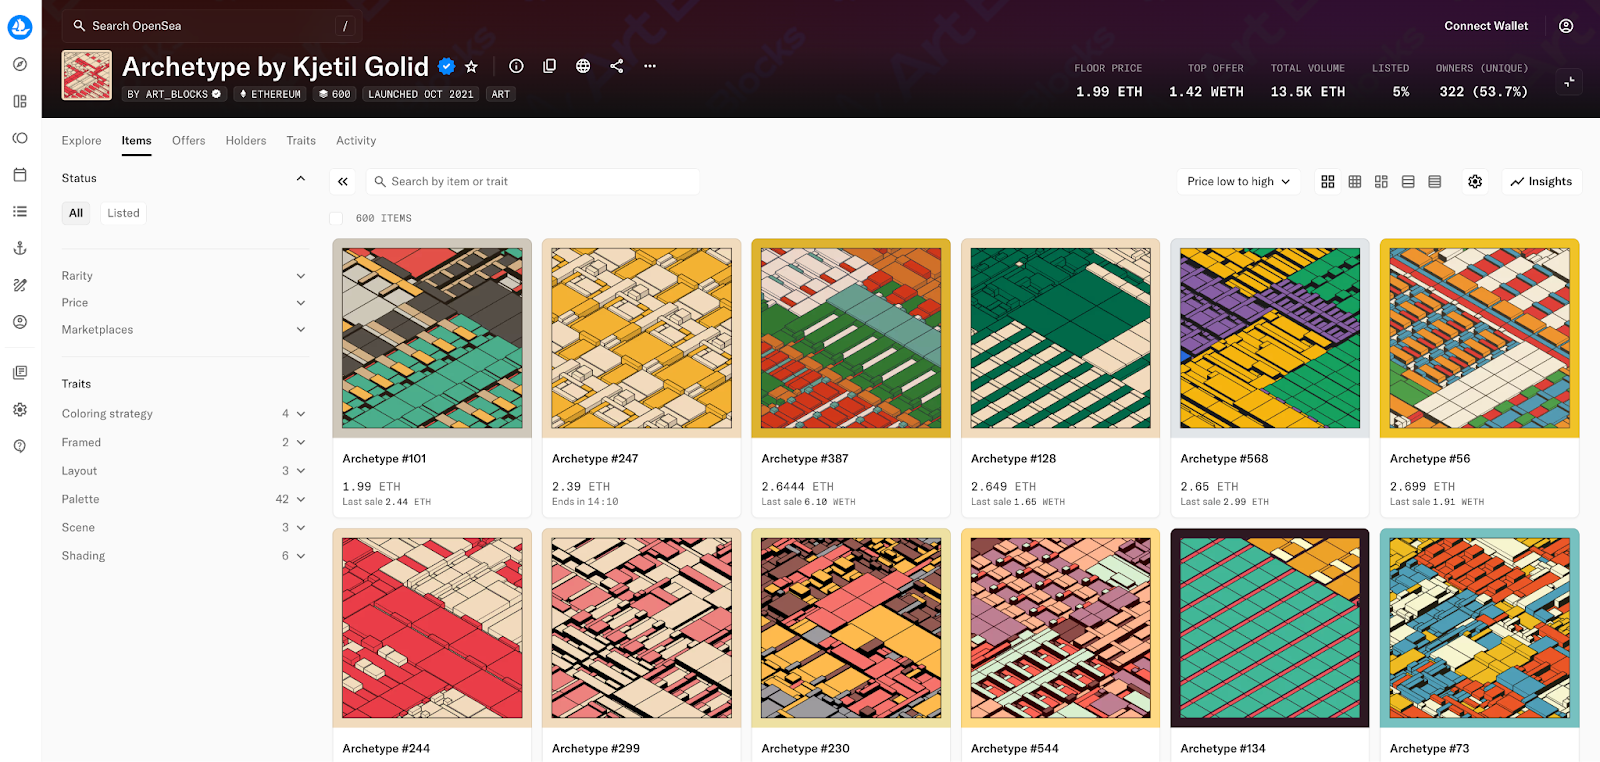Show collection info icon
The height and width of the screenshot is (762, 1600).
pos(516,66)
